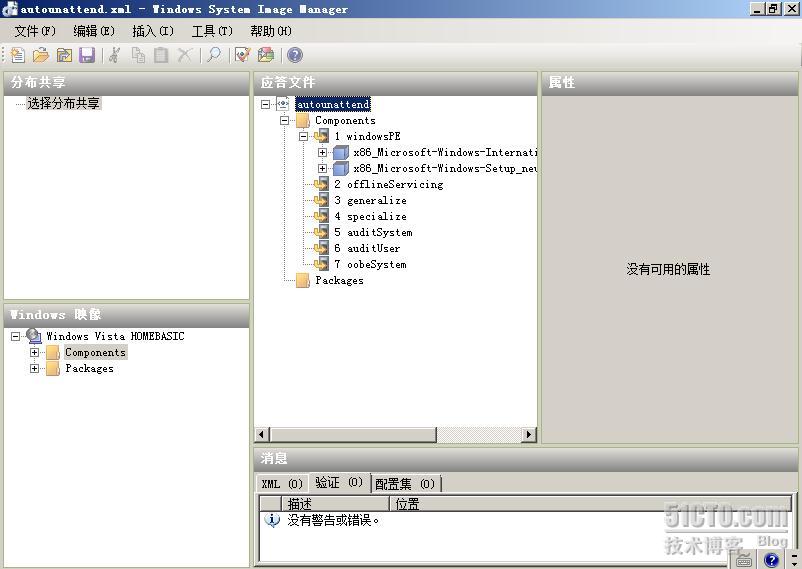Open the 工具(T) menu
Screen dimensions: 802x569
click(212, 31)
